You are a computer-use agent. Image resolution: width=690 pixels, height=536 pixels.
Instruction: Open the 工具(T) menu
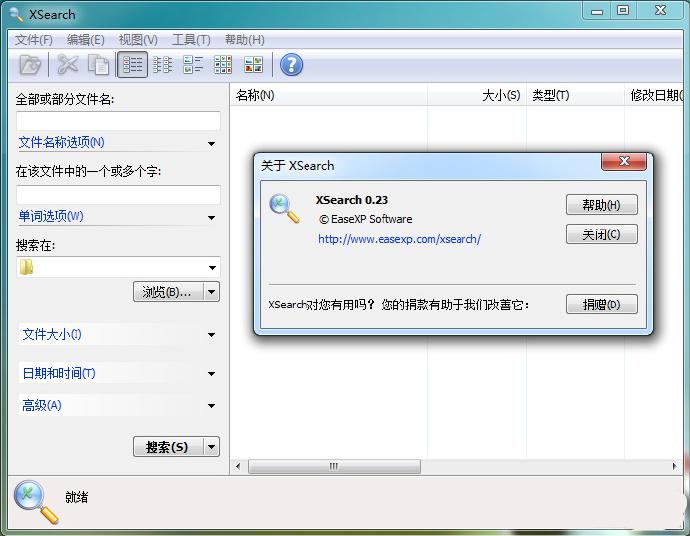pos(191,40)
